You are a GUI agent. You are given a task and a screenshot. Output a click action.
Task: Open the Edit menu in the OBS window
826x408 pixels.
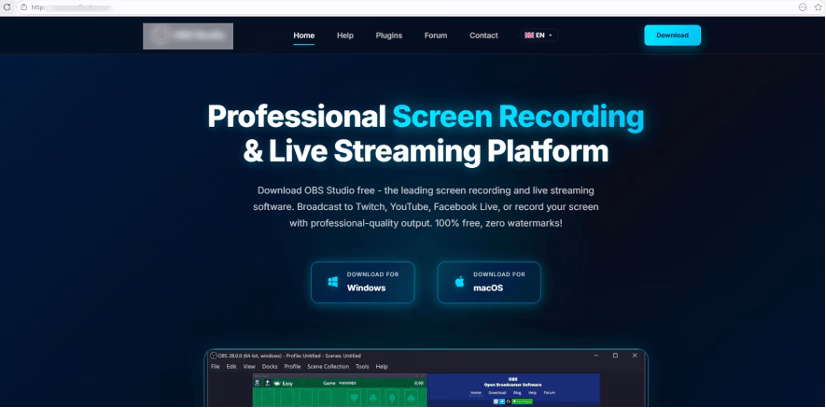(x=231, y=366)
